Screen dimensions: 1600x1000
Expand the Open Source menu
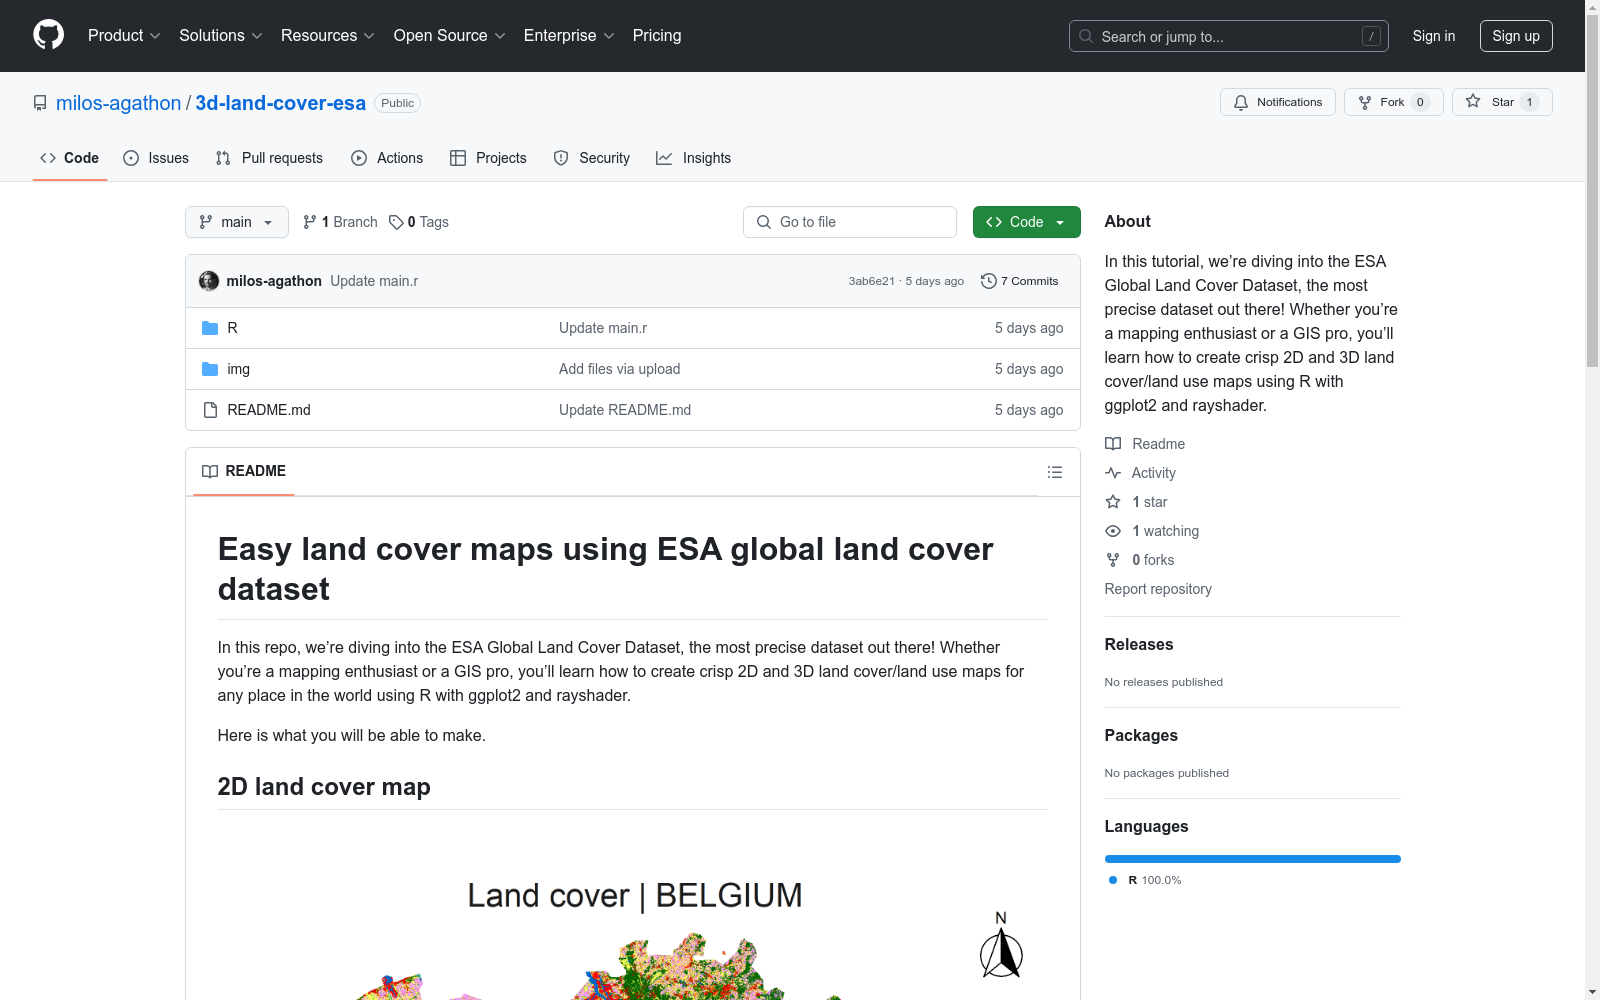[450, 35]
